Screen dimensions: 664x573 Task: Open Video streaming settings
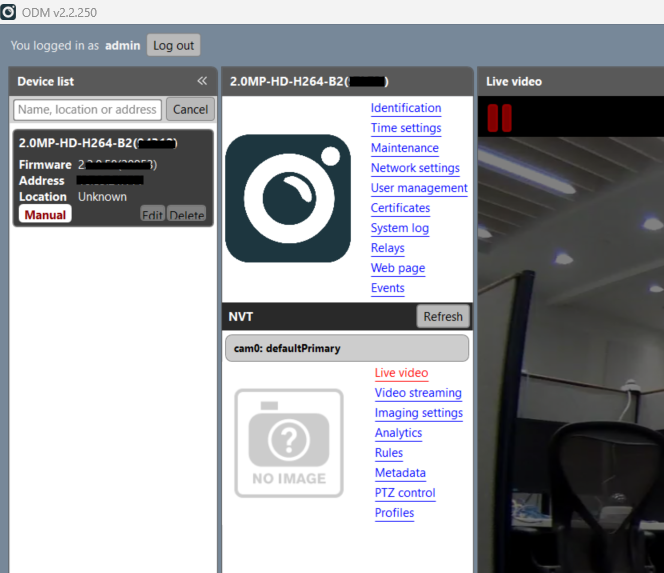(418, 393)
